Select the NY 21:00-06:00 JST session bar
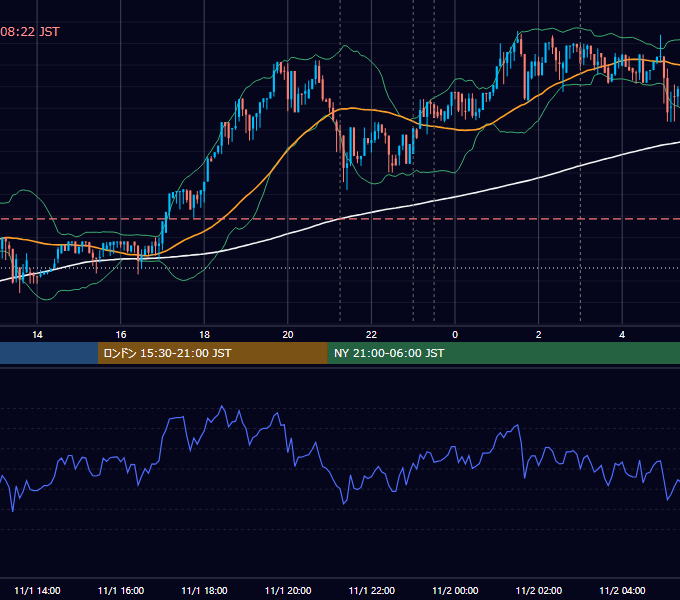This screenshot has height=600, width=680. point(503,353)
